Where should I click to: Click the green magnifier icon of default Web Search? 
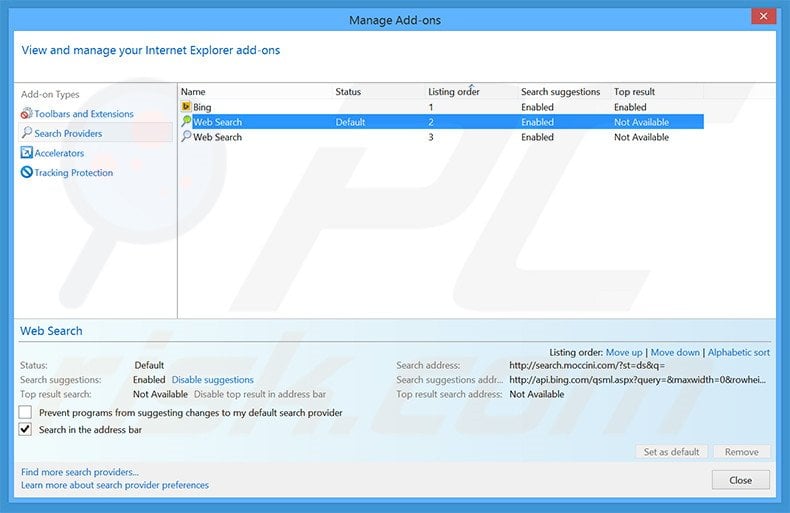pos(186,121)
